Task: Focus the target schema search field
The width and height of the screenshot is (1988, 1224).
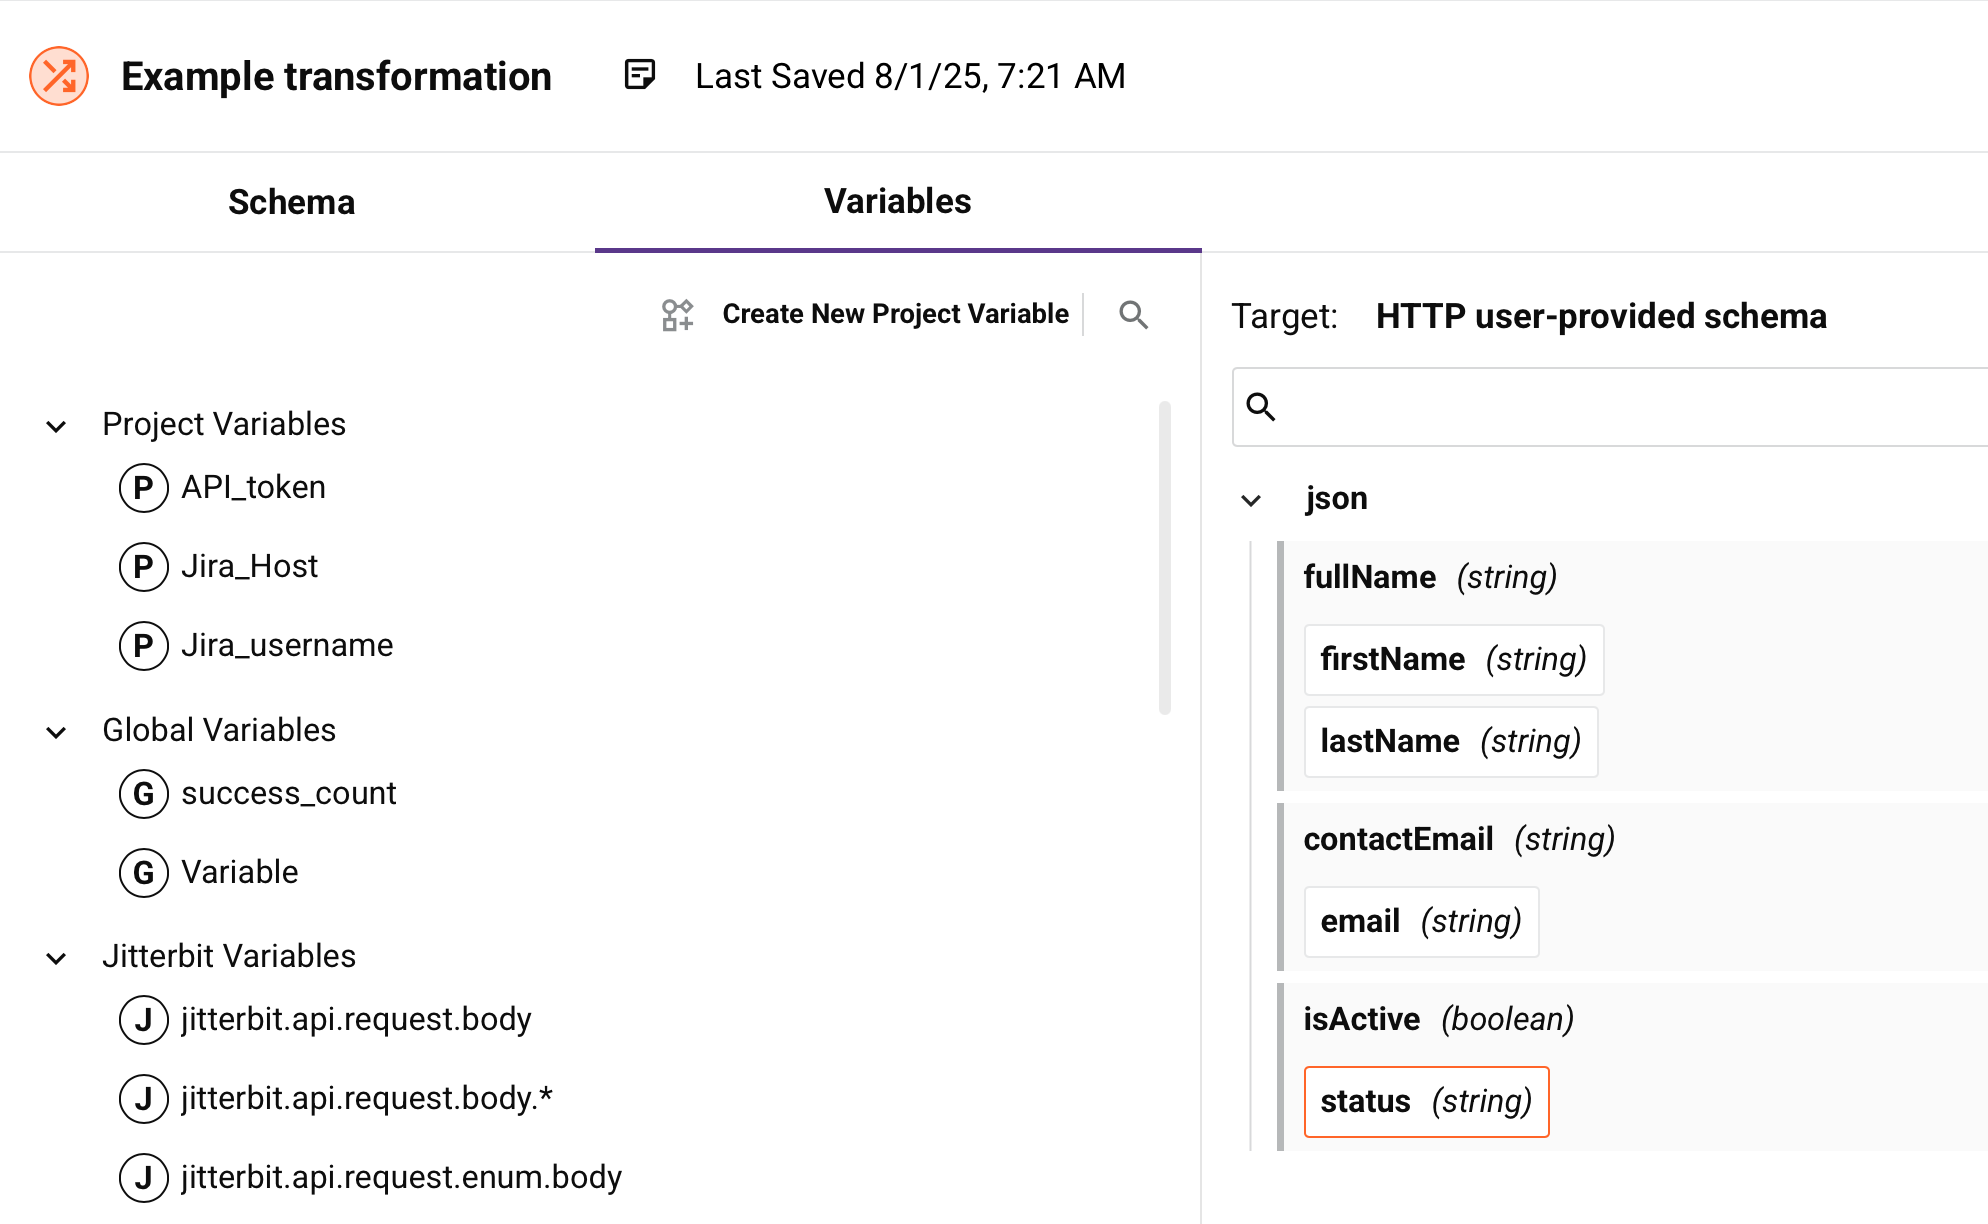Action: [x=1620, y=407]
